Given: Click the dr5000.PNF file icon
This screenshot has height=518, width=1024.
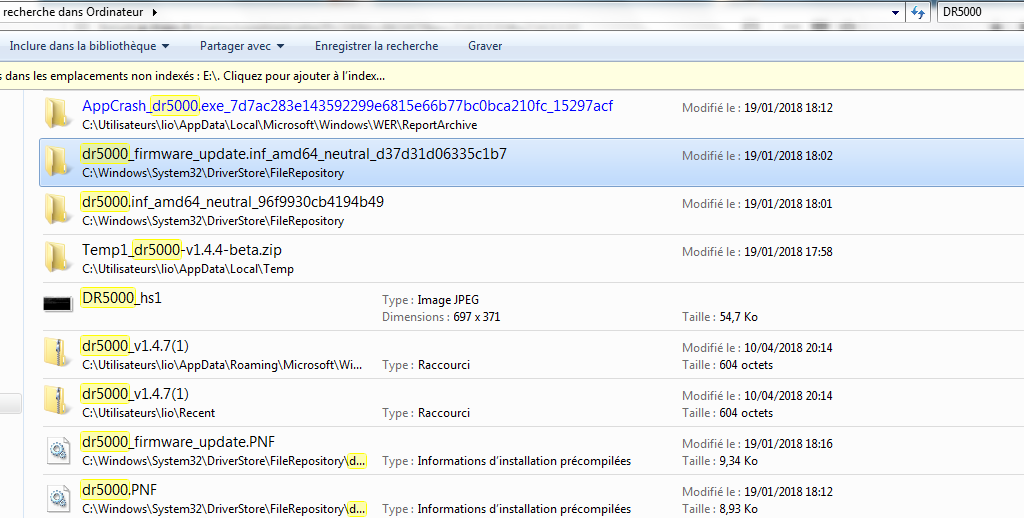Looking at the screenshot, I should click(57, 498).
